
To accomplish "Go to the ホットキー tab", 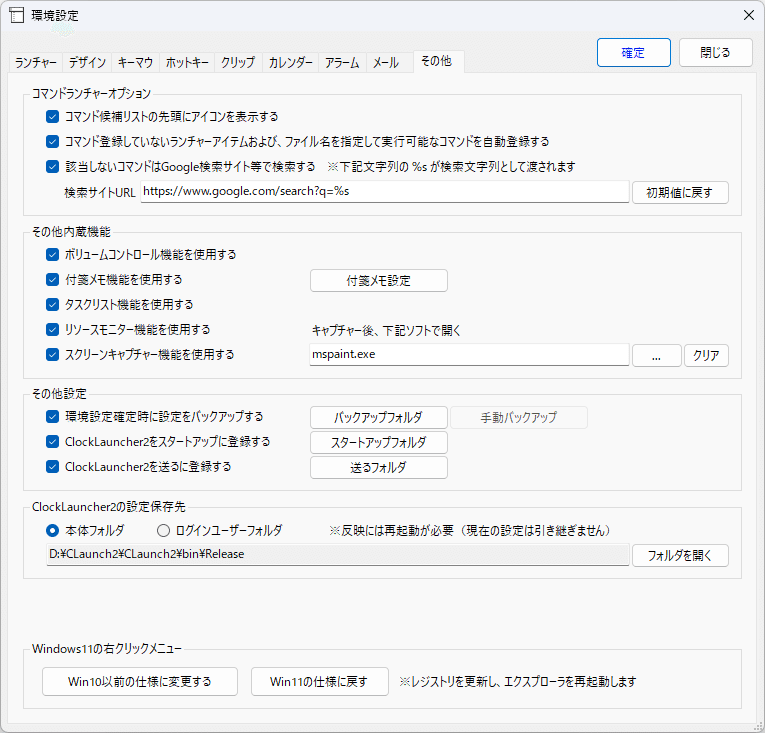I will tap(187, 62).
